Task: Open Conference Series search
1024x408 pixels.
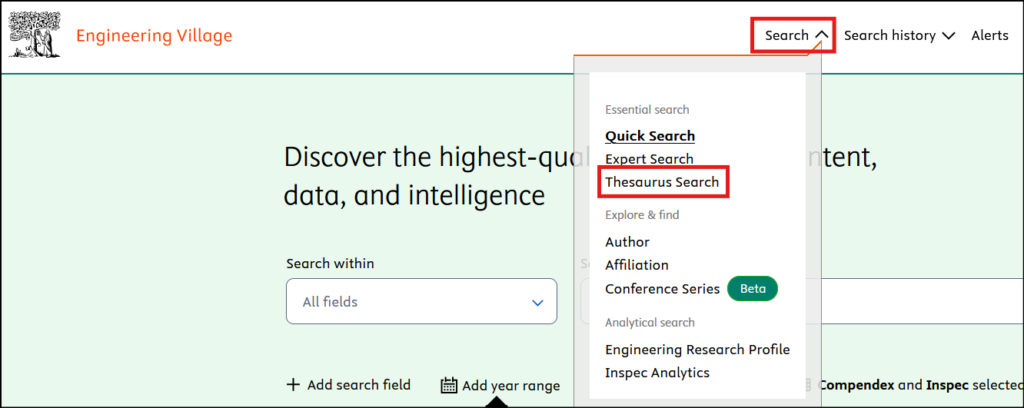Action: click(662, 289)
